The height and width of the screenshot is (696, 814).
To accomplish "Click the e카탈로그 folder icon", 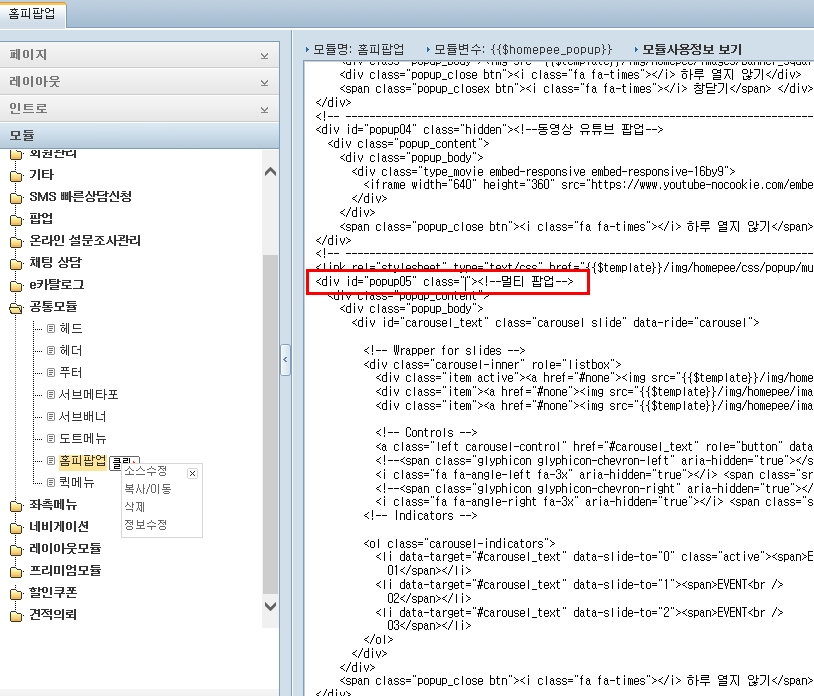I will pos(17,285).
